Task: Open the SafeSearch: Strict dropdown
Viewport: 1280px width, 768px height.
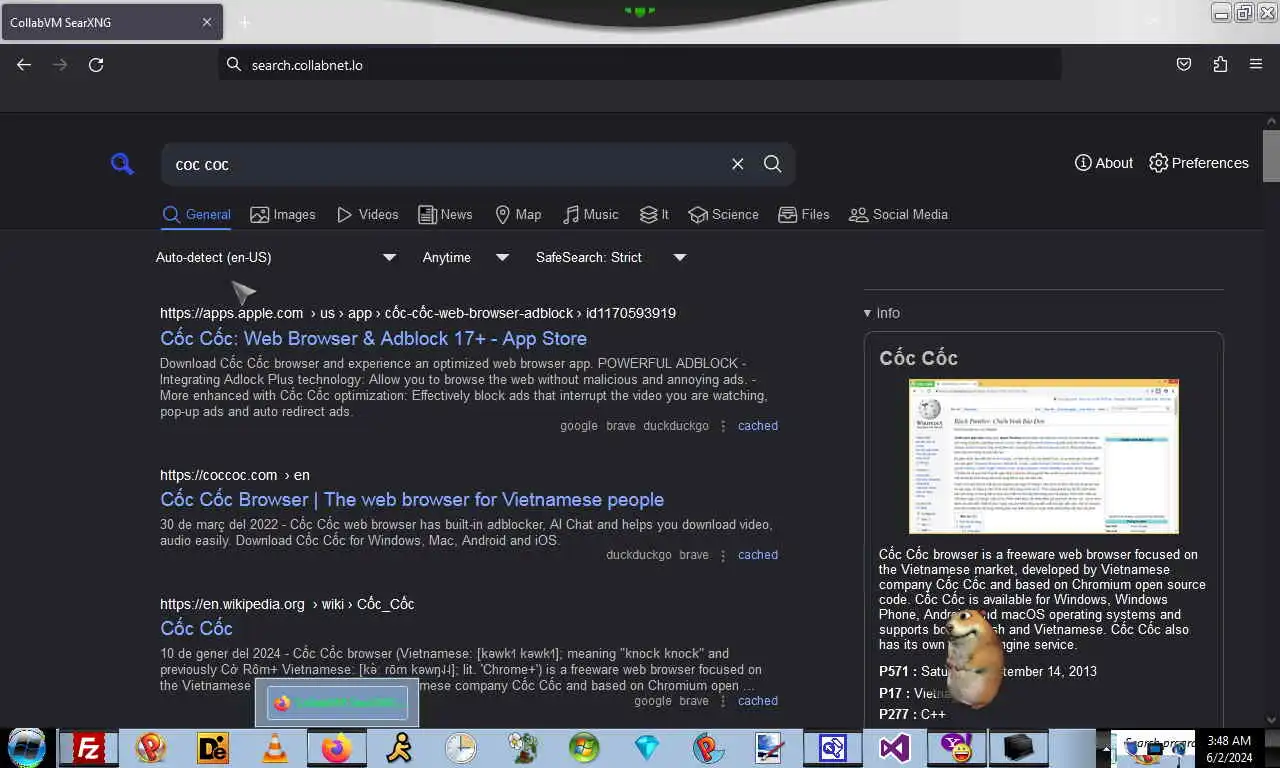Action: click(x=611, y=257)
